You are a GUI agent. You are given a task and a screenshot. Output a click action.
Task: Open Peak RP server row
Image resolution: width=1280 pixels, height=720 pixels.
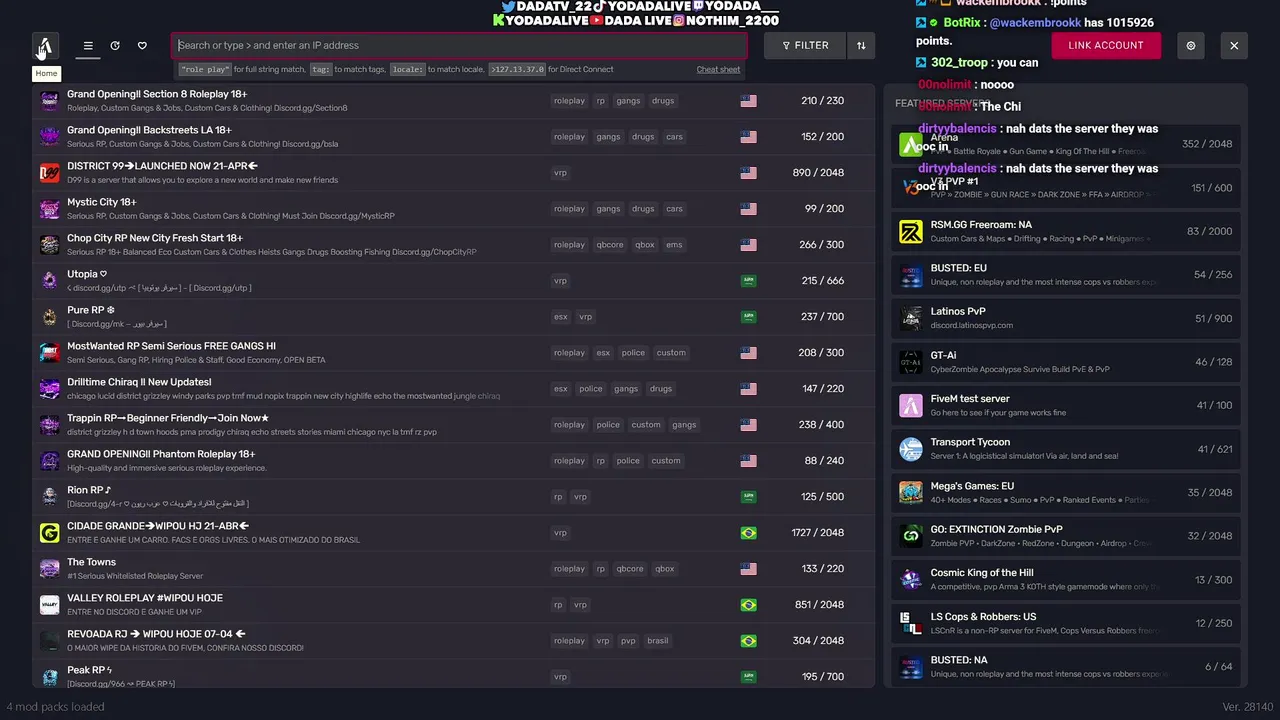pos(454,677)
